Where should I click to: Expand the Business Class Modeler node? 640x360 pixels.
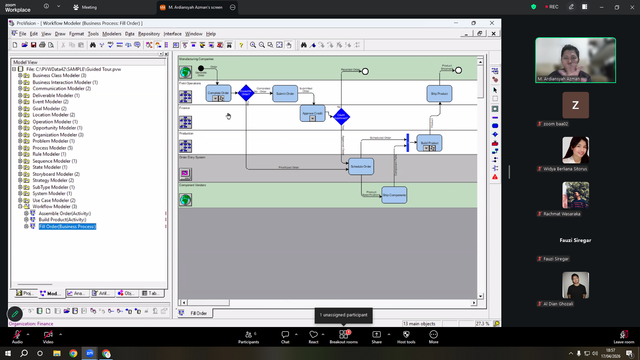tap(20, 76)
